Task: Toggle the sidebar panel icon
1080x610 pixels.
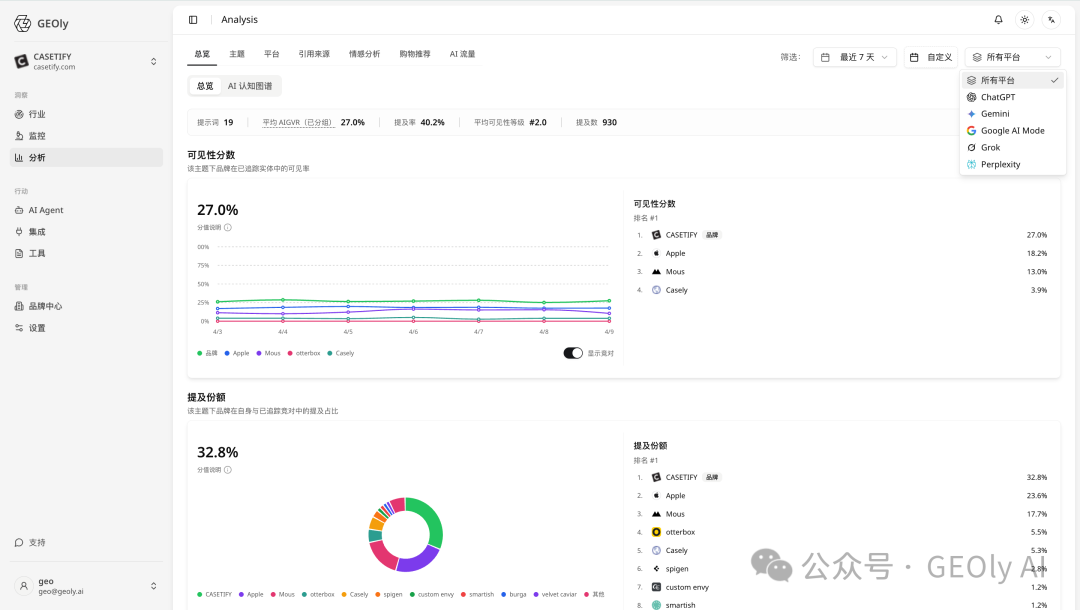Action: pyautogui.click(x=193, y=20)
